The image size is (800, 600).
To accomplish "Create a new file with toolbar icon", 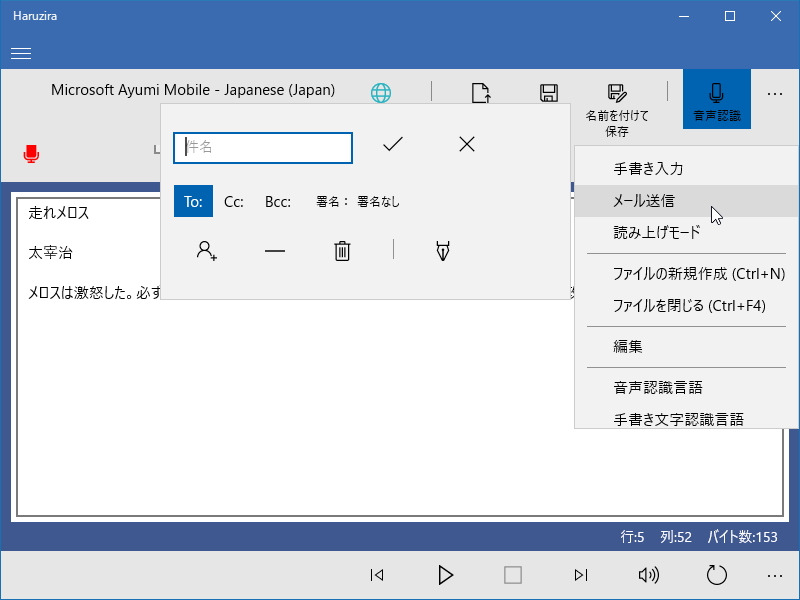I will point(480,91).
